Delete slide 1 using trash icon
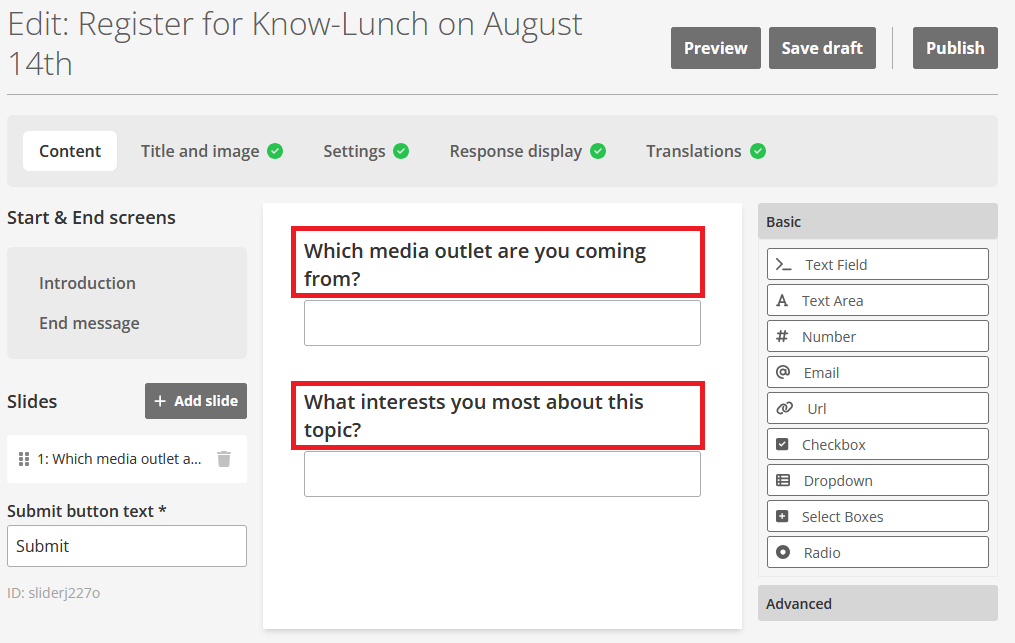The height and width of the screenshot is (643, 1015). tap(224, 459)
